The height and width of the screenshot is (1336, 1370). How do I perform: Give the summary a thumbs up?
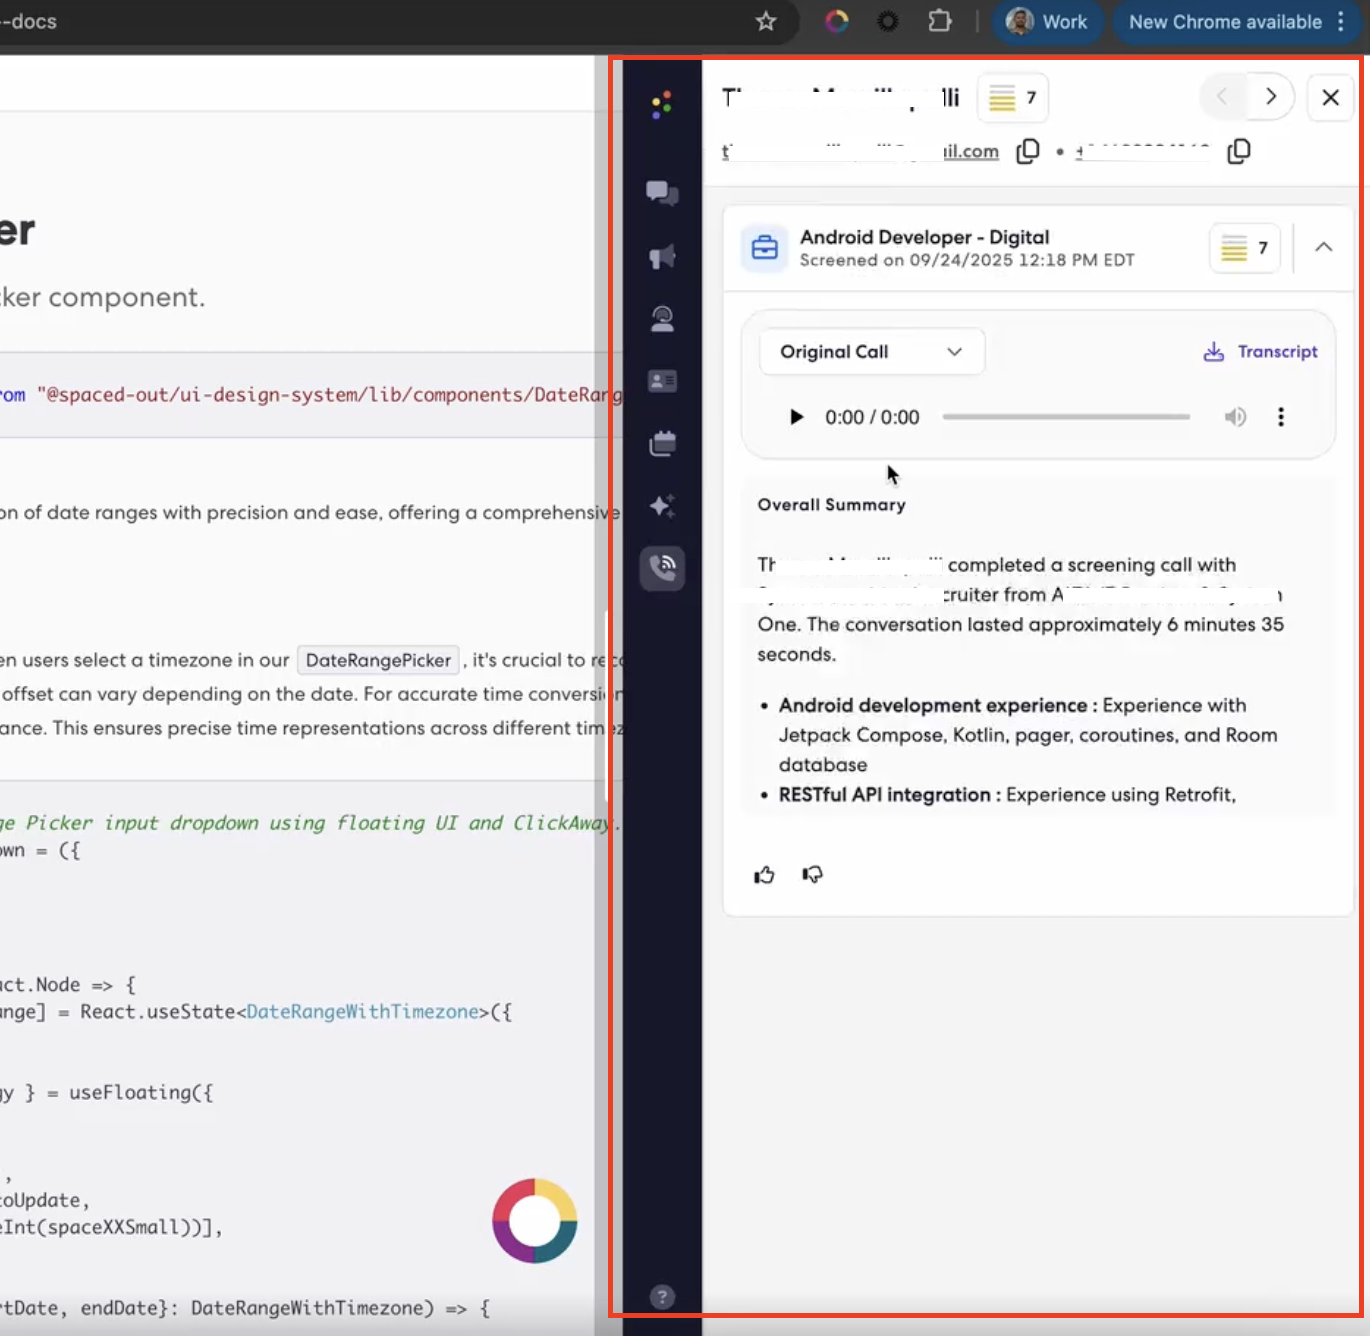pyautogui.click(x=764, y=875)
